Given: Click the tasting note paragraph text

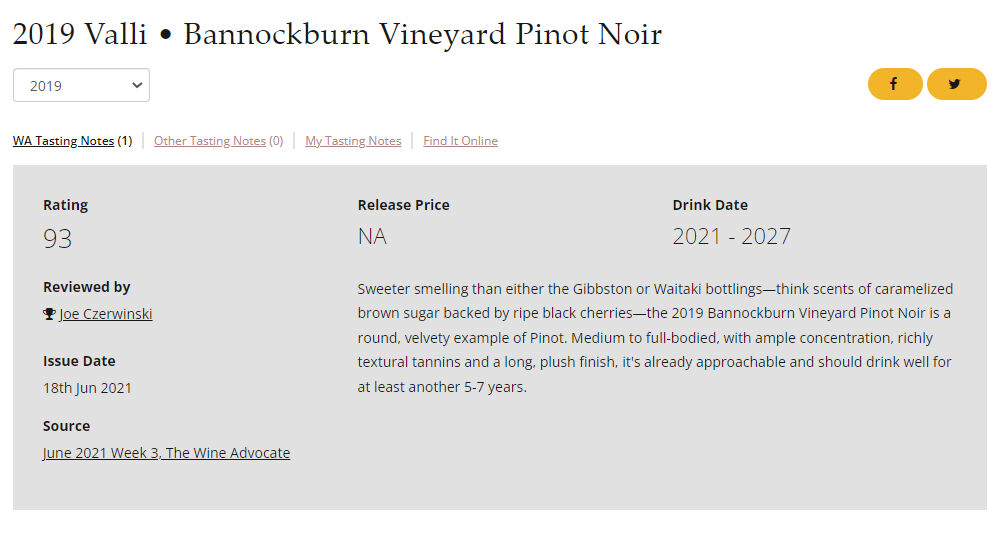Looking at the screenshot, I should click(x=655, y=337).
